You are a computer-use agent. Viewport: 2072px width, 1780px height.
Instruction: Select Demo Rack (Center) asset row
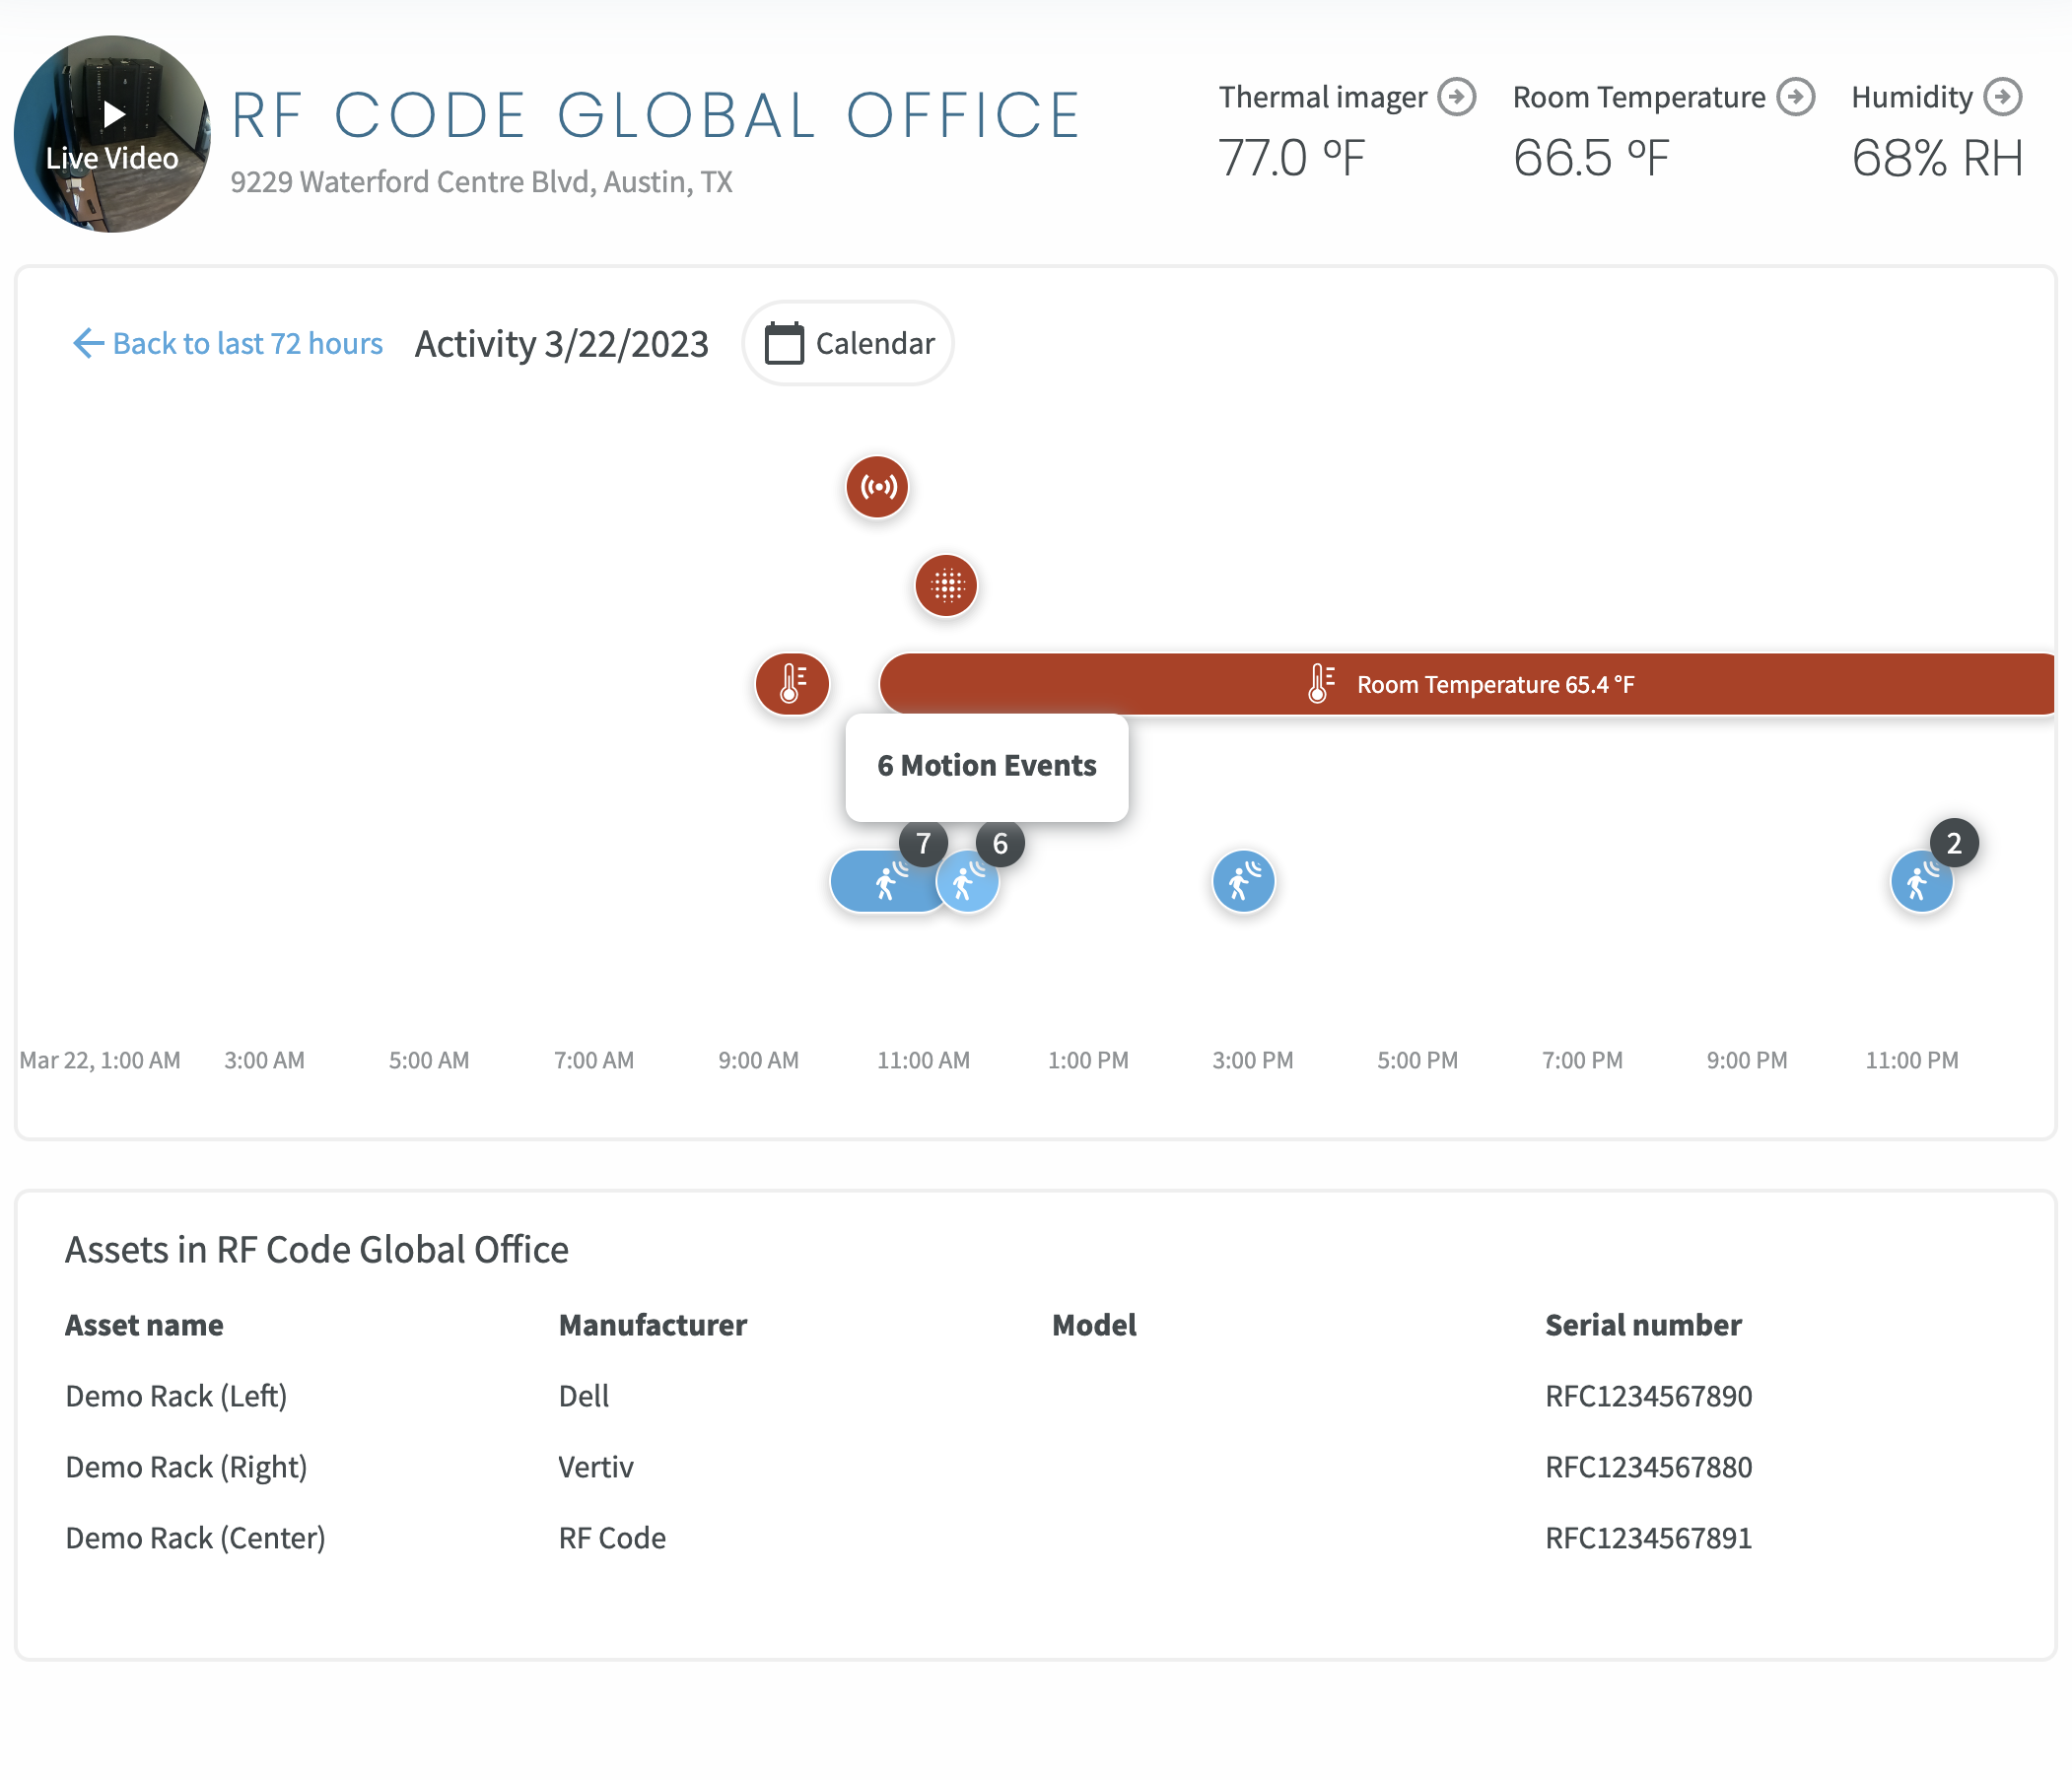(x=195, y=1538)
